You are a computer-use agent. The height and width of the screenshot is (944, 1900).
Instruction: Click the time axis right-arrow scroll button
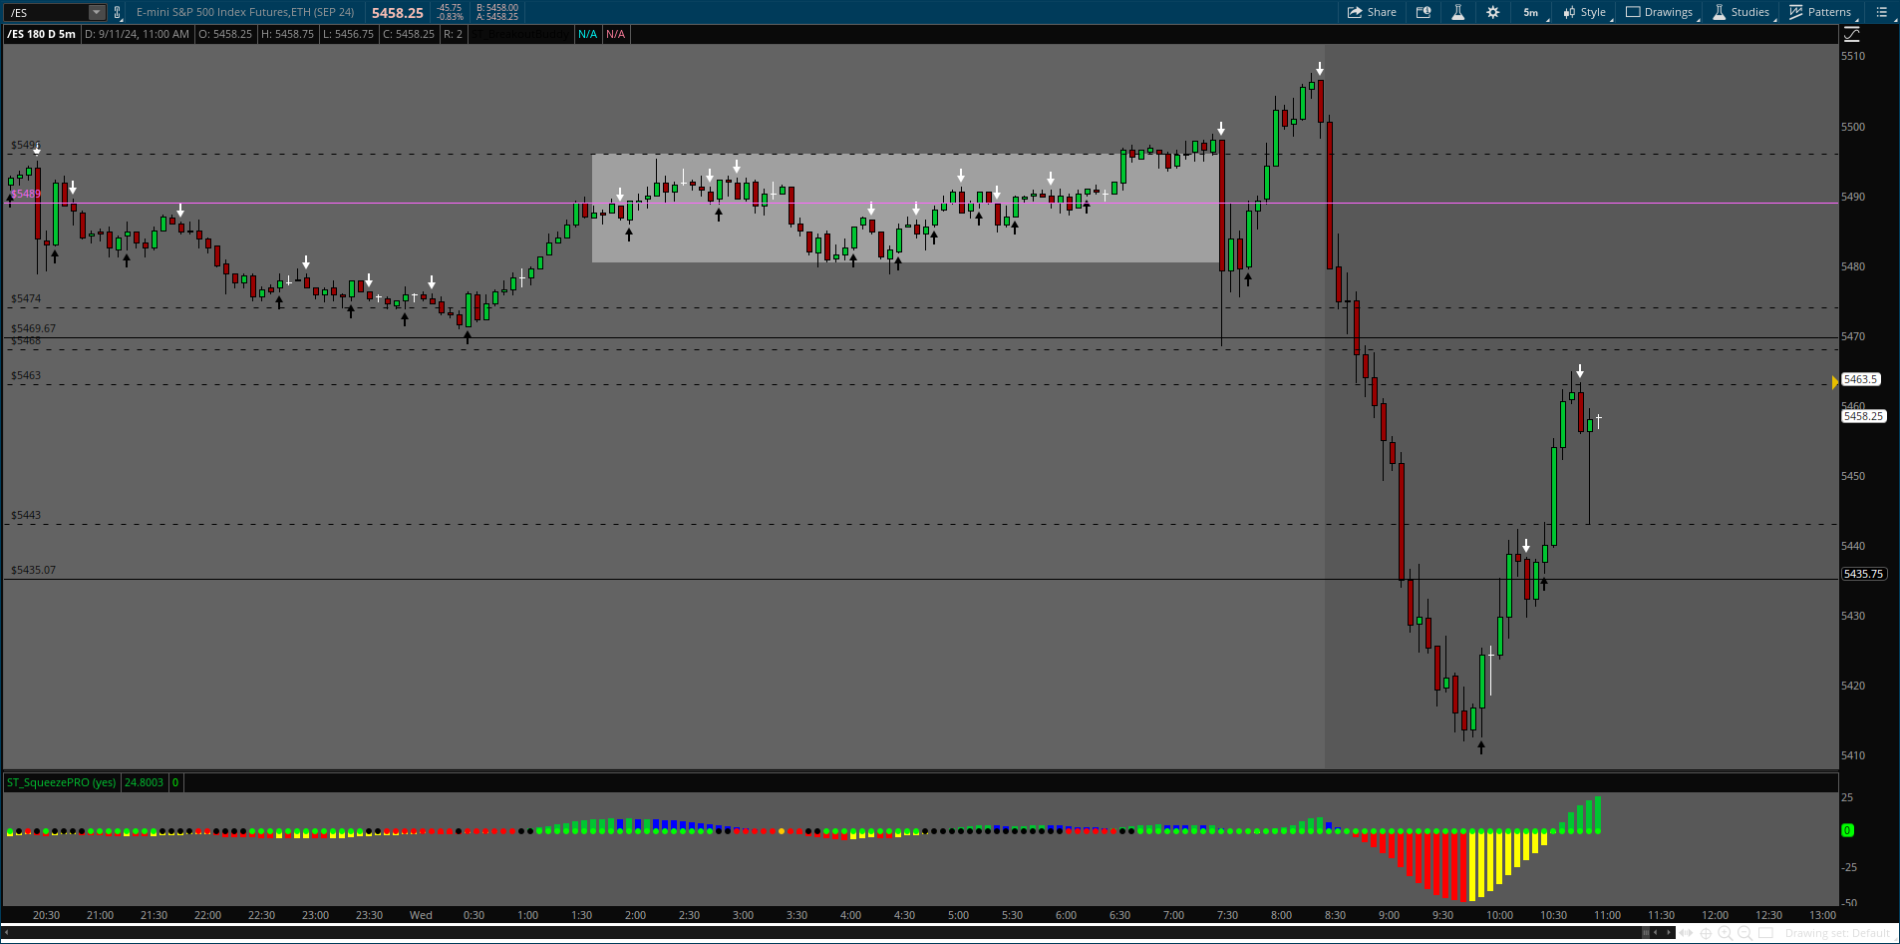1668,933
